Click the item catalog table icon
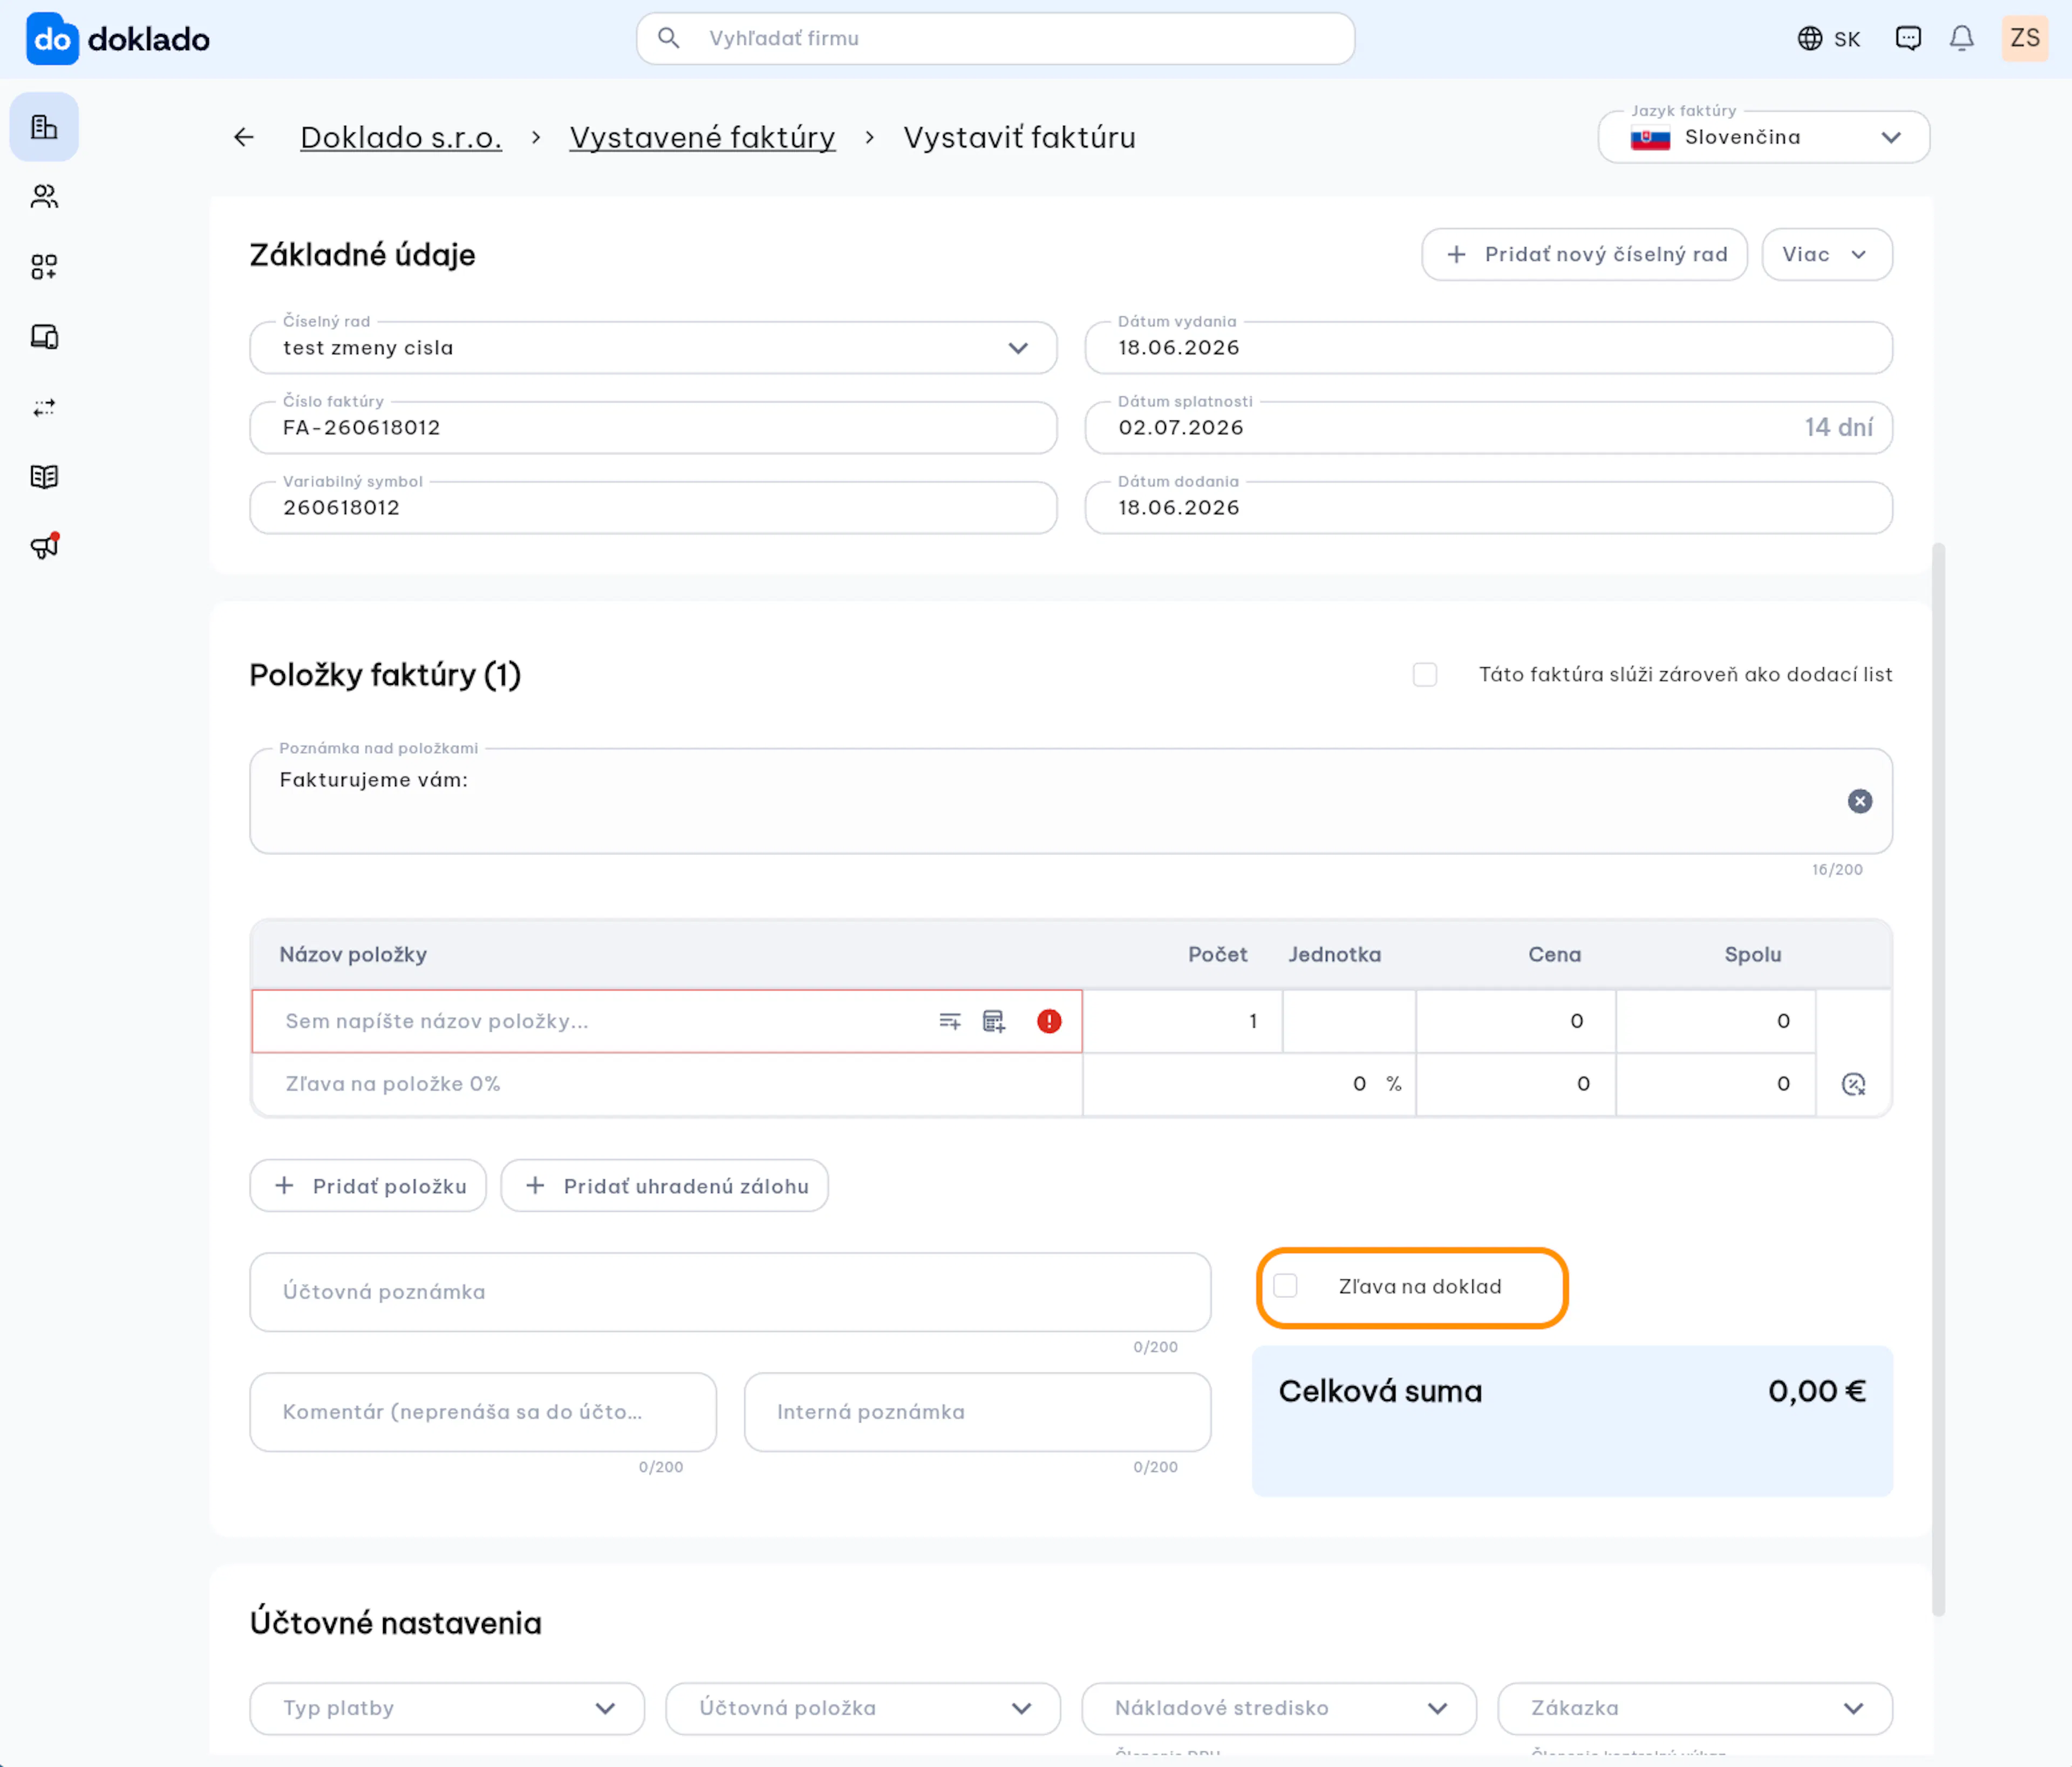 tap(994, 1021)
